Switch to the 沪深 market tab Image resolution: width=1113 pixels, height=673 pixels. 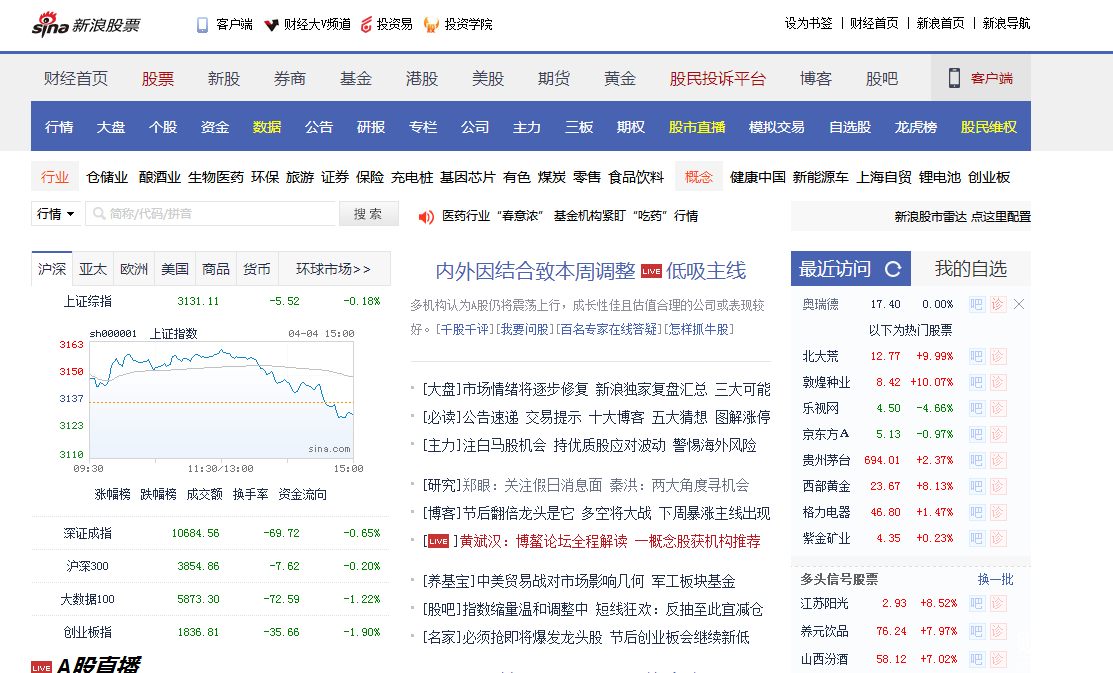click(x=52, y=269)
